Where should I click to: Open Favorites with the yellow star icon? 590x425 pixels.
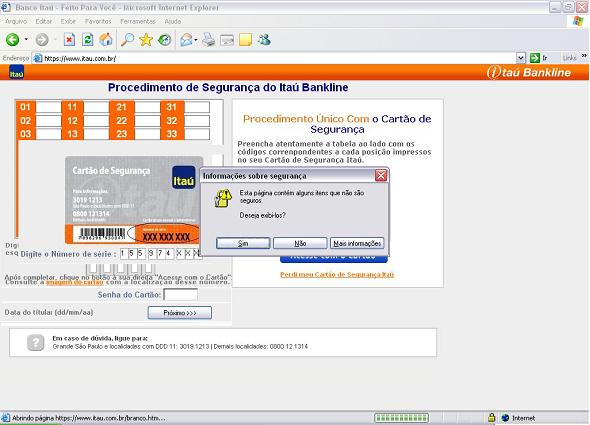[x=146, y=40]
